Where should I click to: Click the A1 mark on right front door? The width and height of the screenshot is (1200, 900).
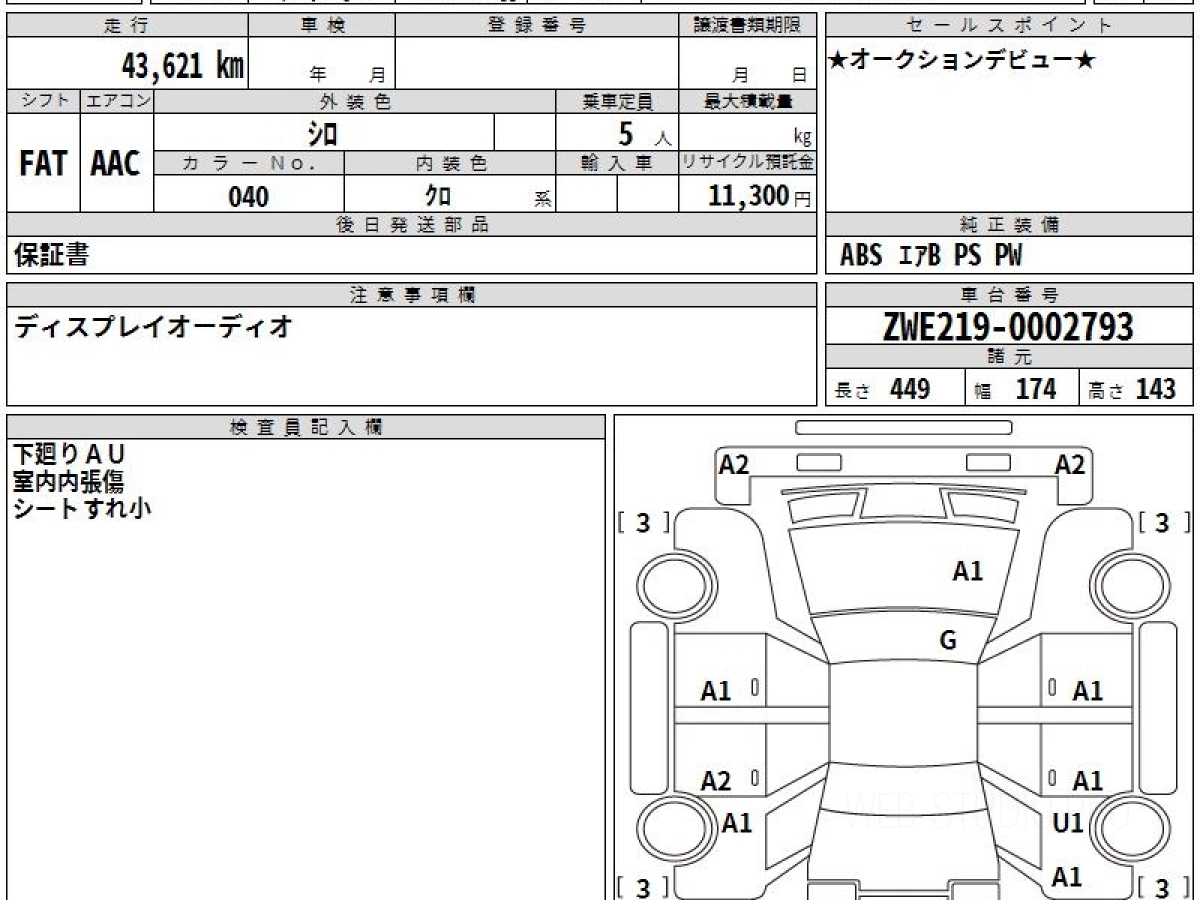pyautogui.click(x=1088, y=691)
